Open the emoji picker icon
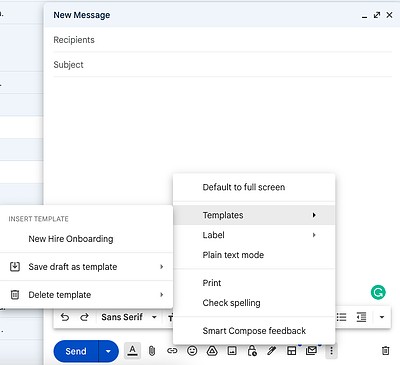Image resolution: width=400 pixels, height=365 pixels. (x=192, y=351)
